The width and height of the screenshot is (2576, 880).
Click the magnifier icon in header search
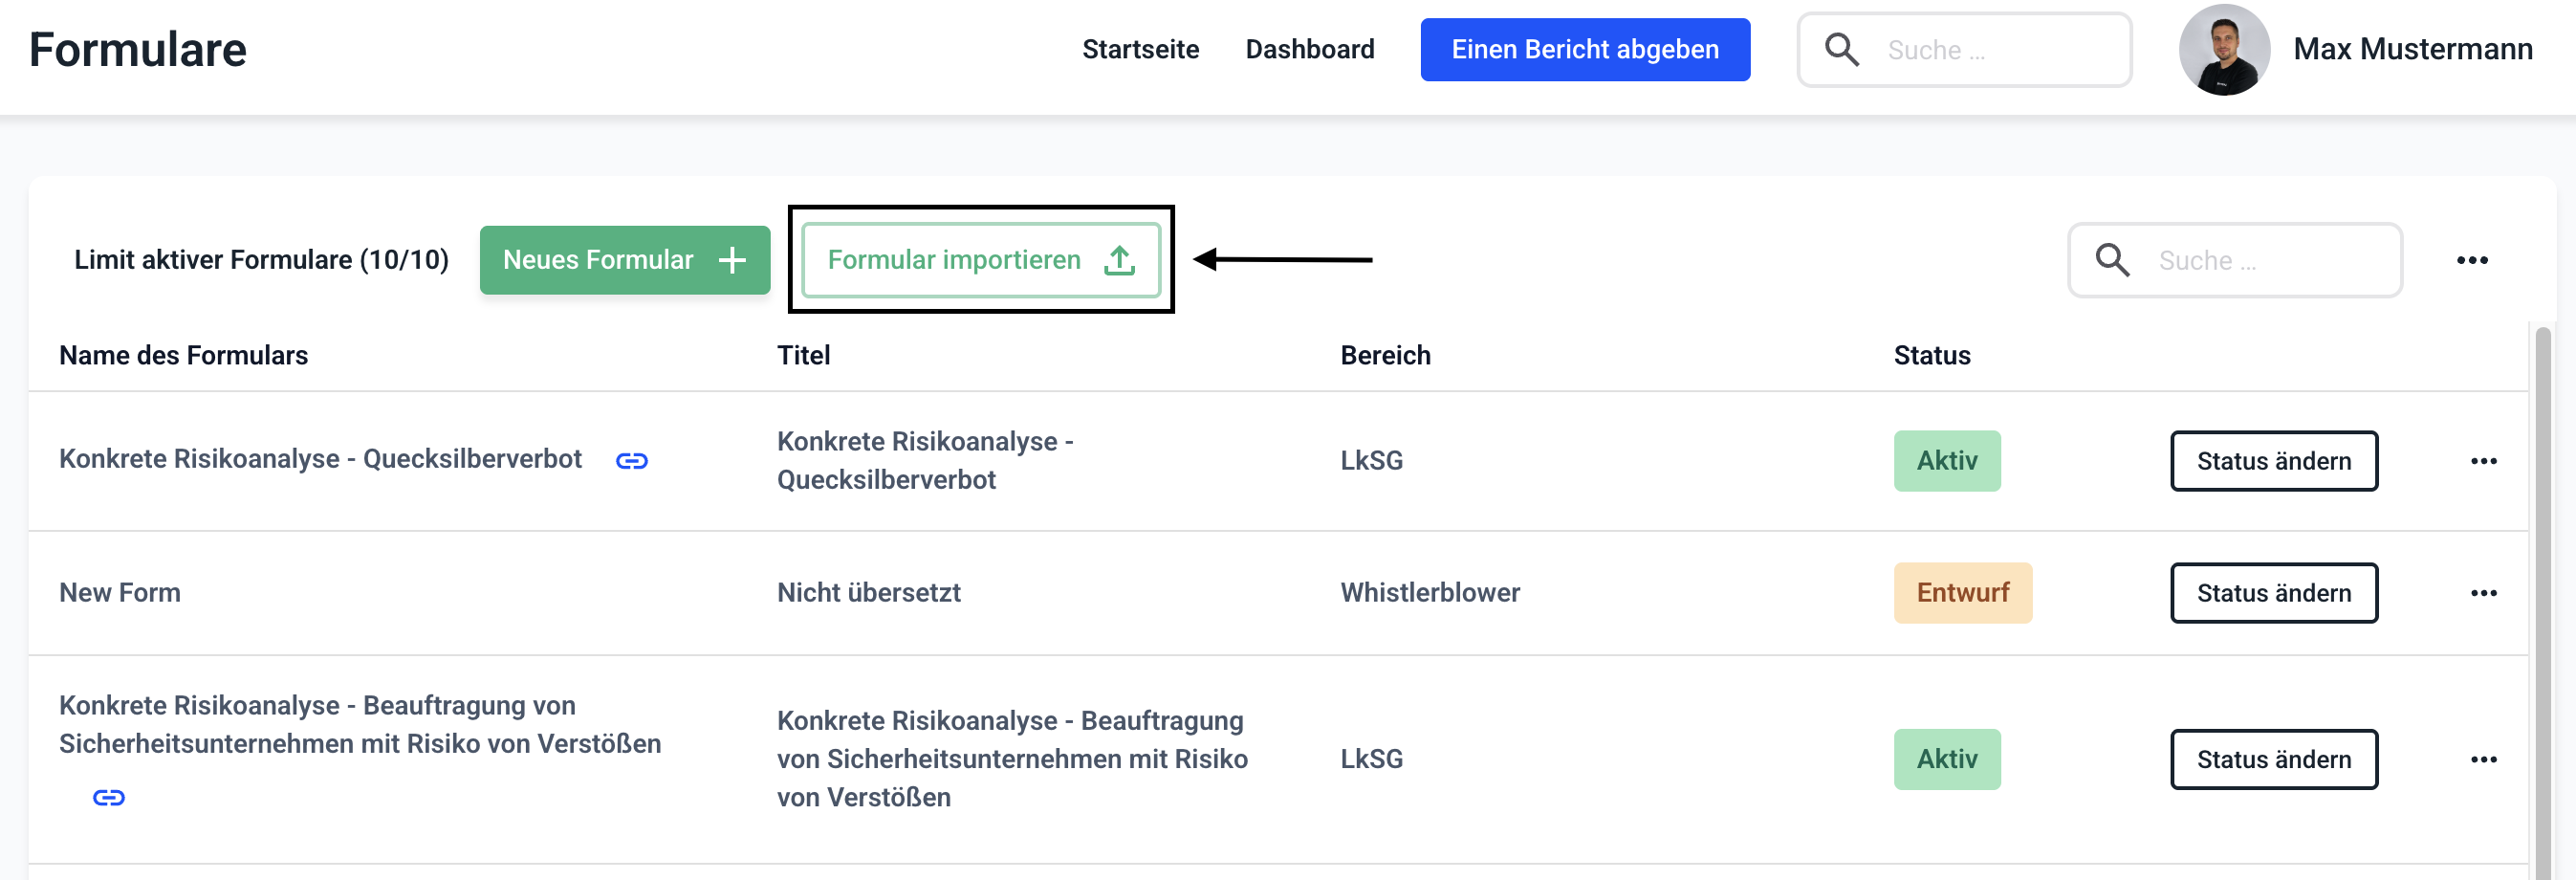[x=1841, y=50]
